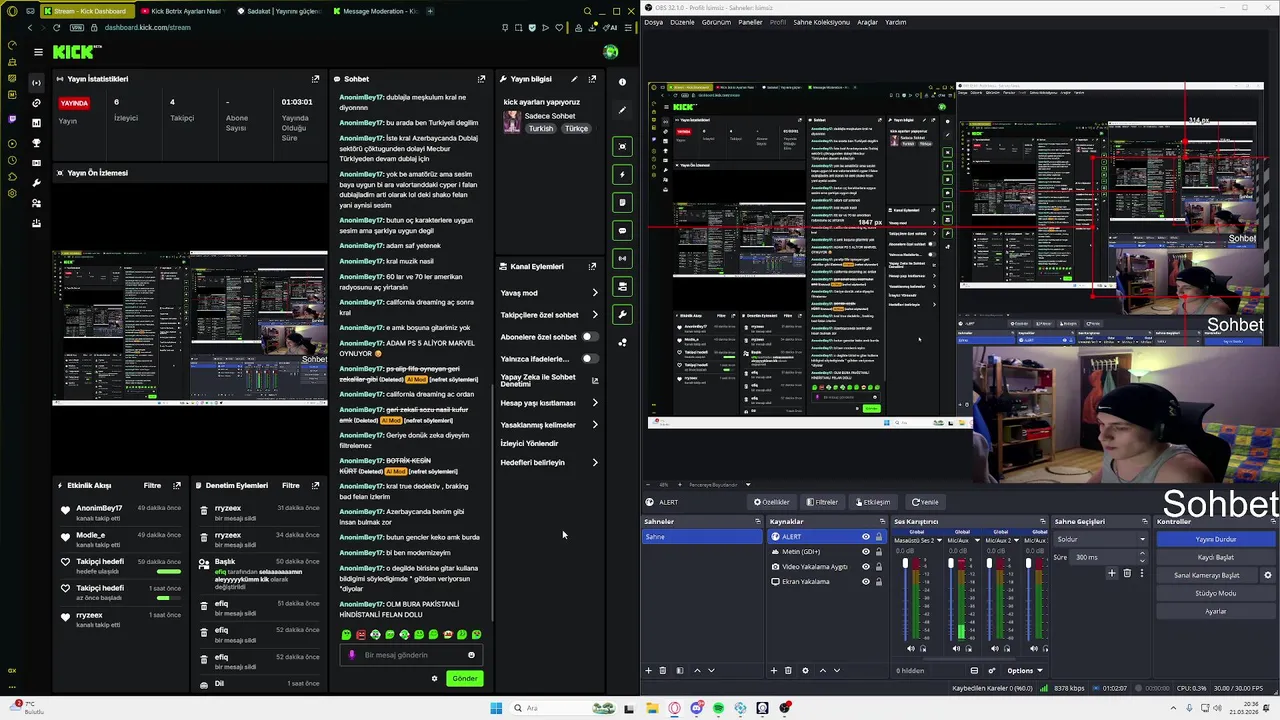This screenshot has width=1280, height=720.
Task: Open the audio mixer Options dropdown
Action: point(1025,671)
